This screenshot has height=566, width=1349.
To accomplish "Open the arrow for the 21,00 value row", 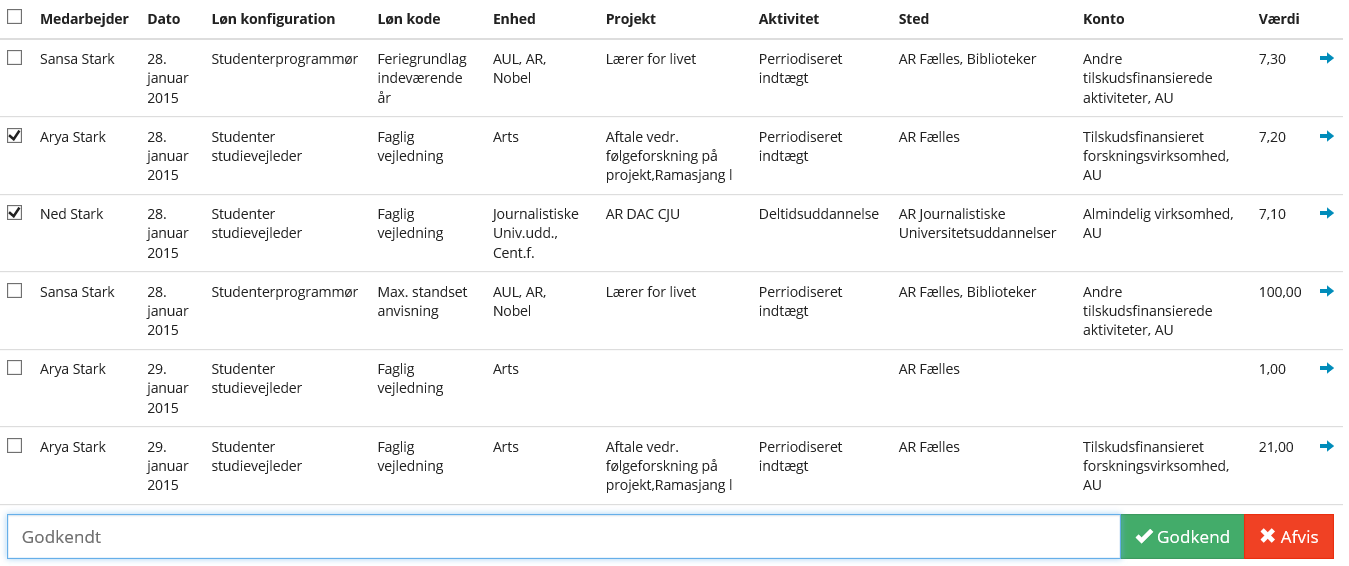I will 1327,447.
